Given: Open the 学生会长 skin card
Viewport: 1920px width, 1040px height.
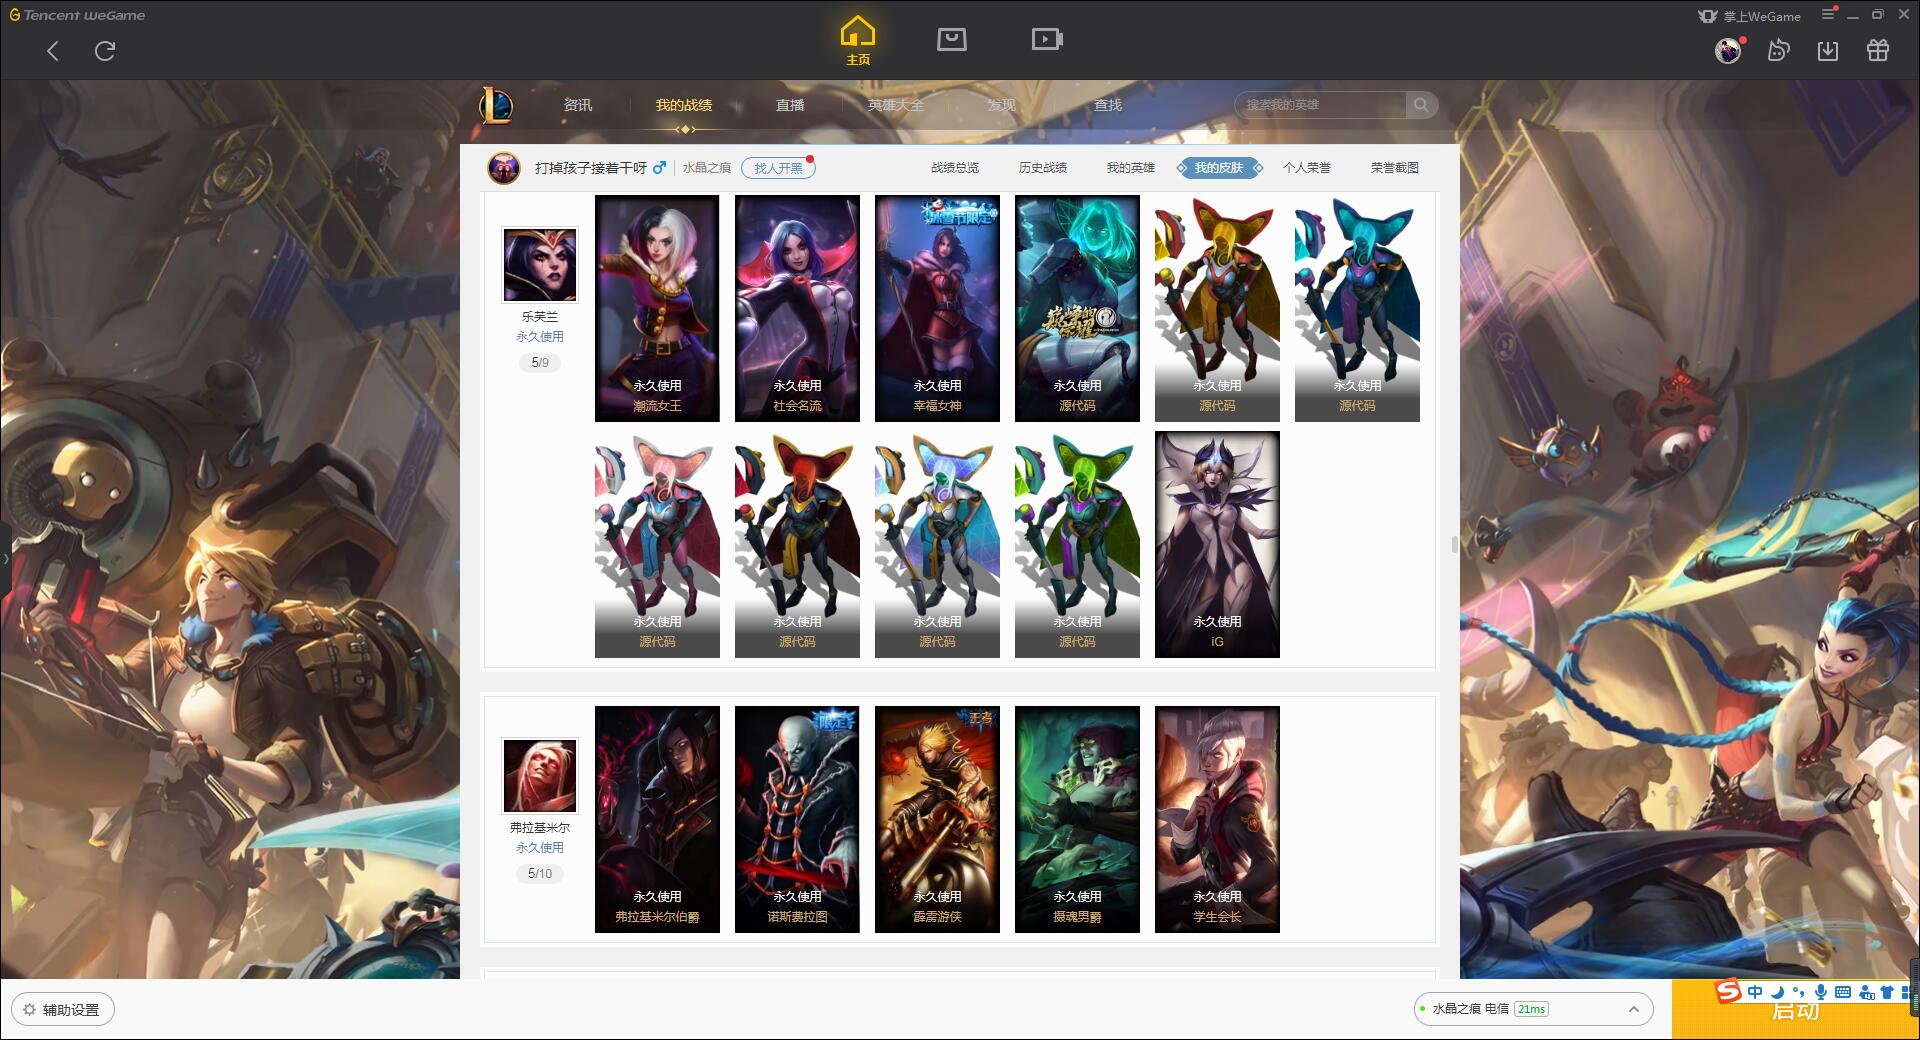Looking at the screenshot, I should [1217, 819].
